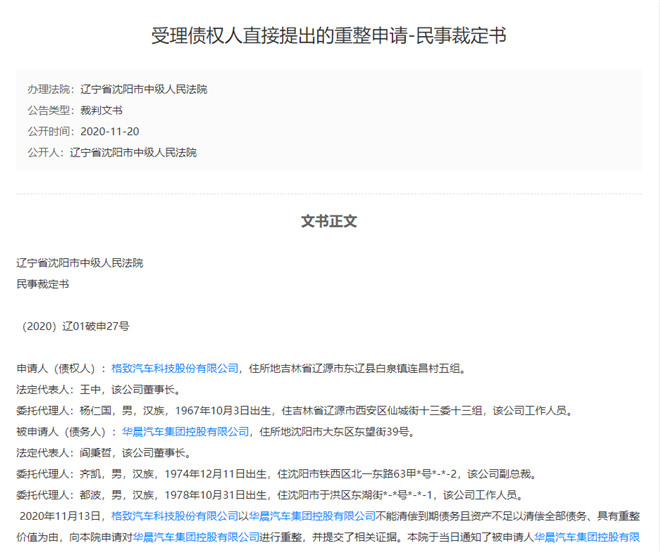The image size is (660, 552).
Task: Select the 办理法院 辽宁省沈阳市中级人民法院 line
Action: 117,89
